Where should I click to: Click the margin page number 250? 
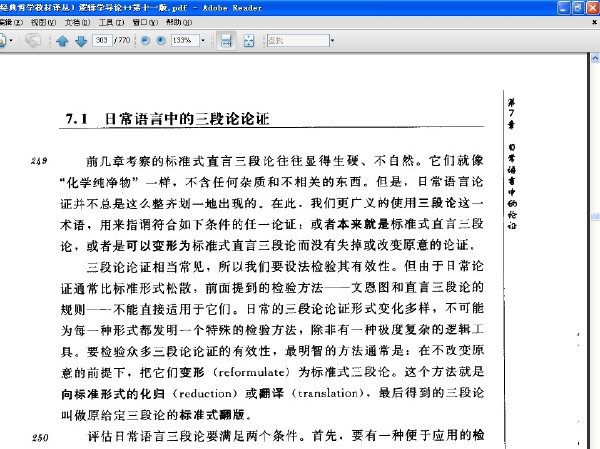(x=40, y=438)
